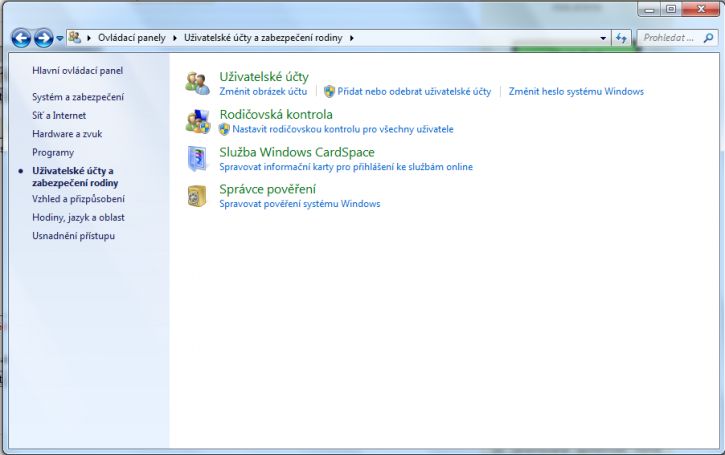725x455 pixels.
Task: Expand arrow after Uživatelské účty a zabezpečení rodiny breadcrumb
Action: pos(351,38)
